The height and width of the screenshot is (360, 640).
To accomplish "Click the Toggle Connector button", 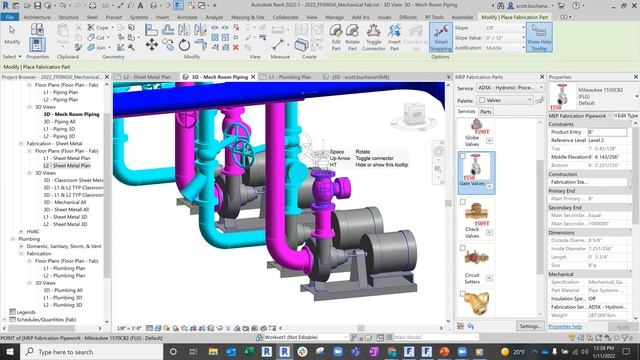I will [373, 37].
